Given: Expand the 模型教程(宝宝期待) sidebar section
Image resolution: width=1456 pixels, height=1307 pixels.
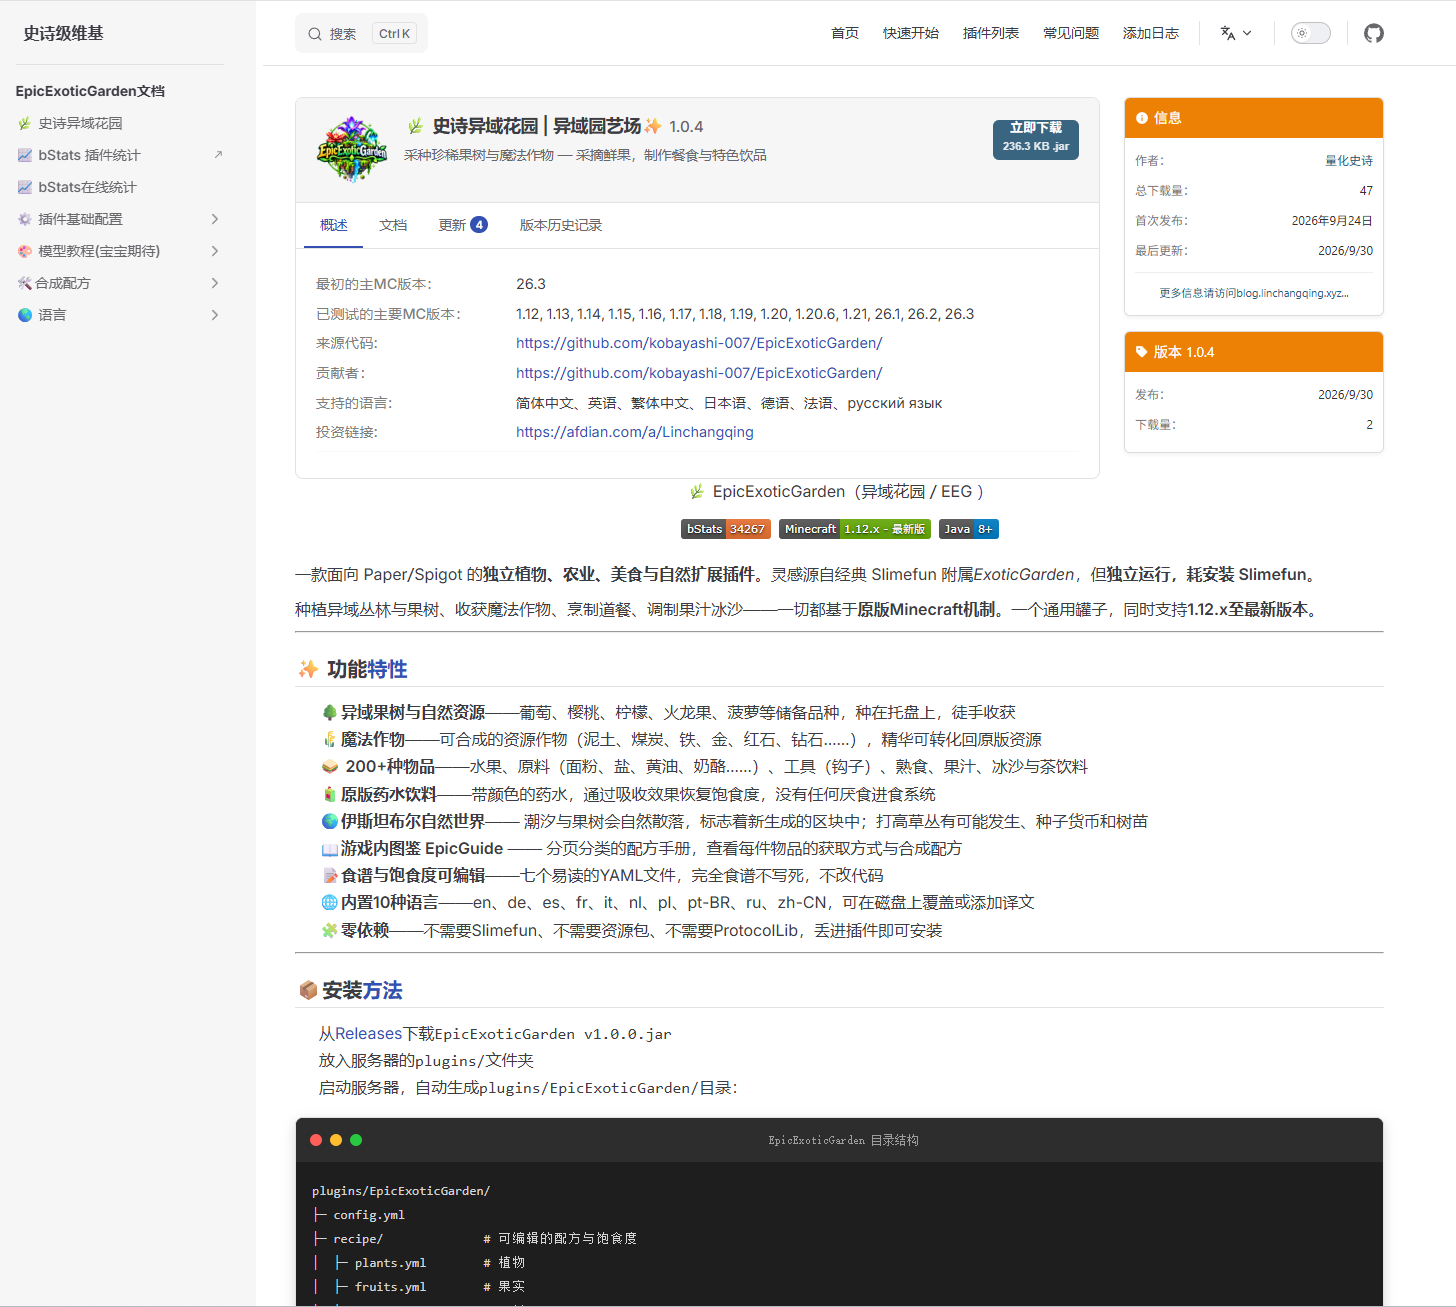Looking at the screenshot, I should tap(215, 251).
